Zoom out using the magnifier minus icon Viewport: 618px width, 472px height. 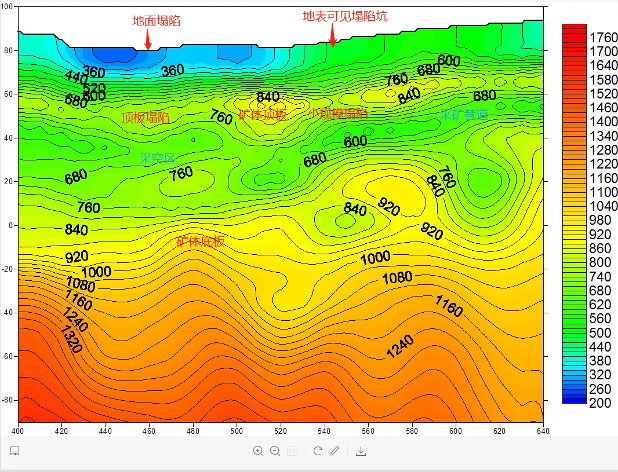(x=275, y=451)
